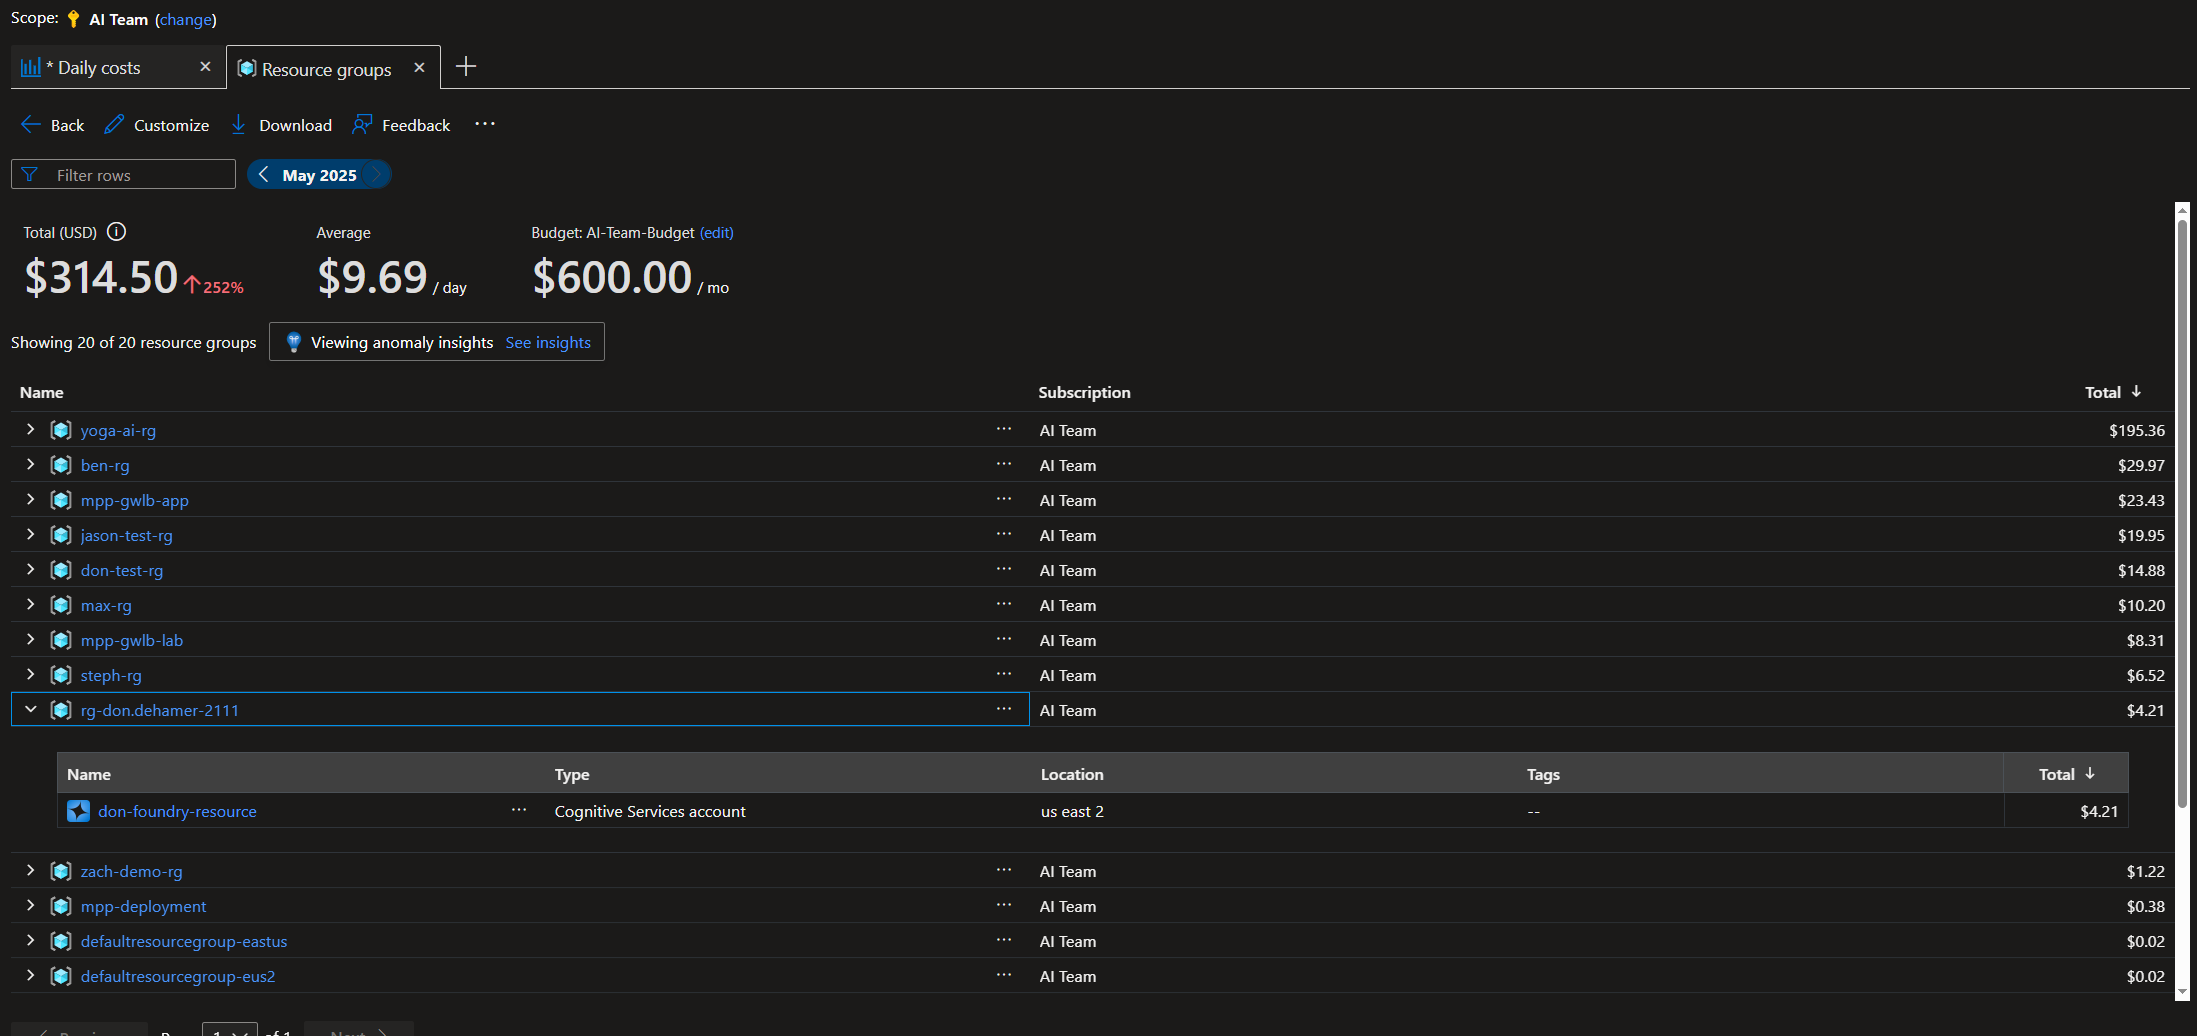Close the Resource groups tab
This screenshot has height=1036, width=2197.
[x=420, y=68]
